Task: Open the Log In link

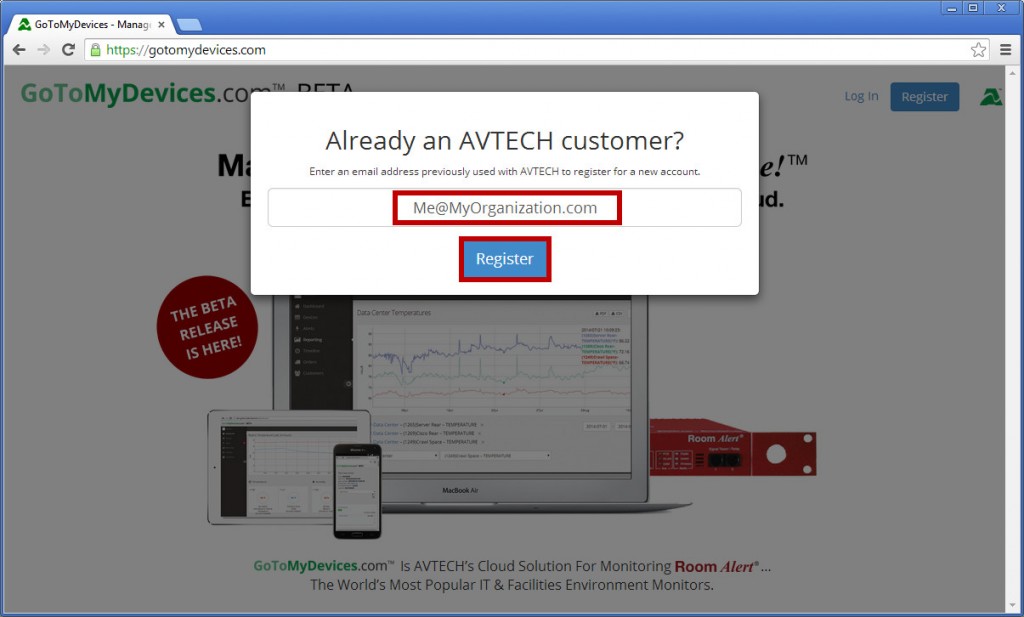Action: (x=861, y=96)
